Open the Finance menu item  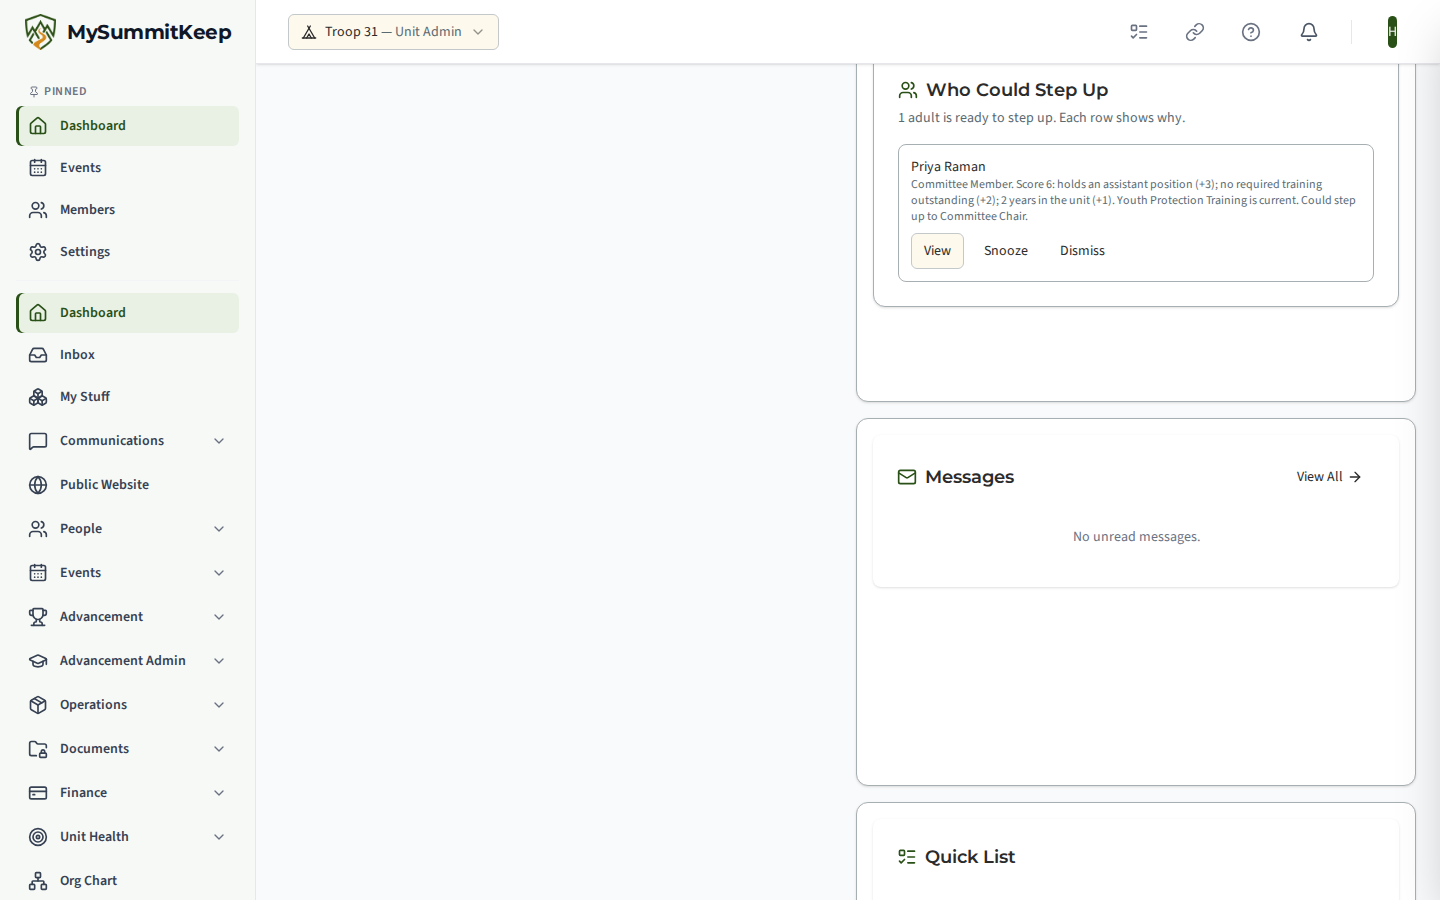click(127, 793)
